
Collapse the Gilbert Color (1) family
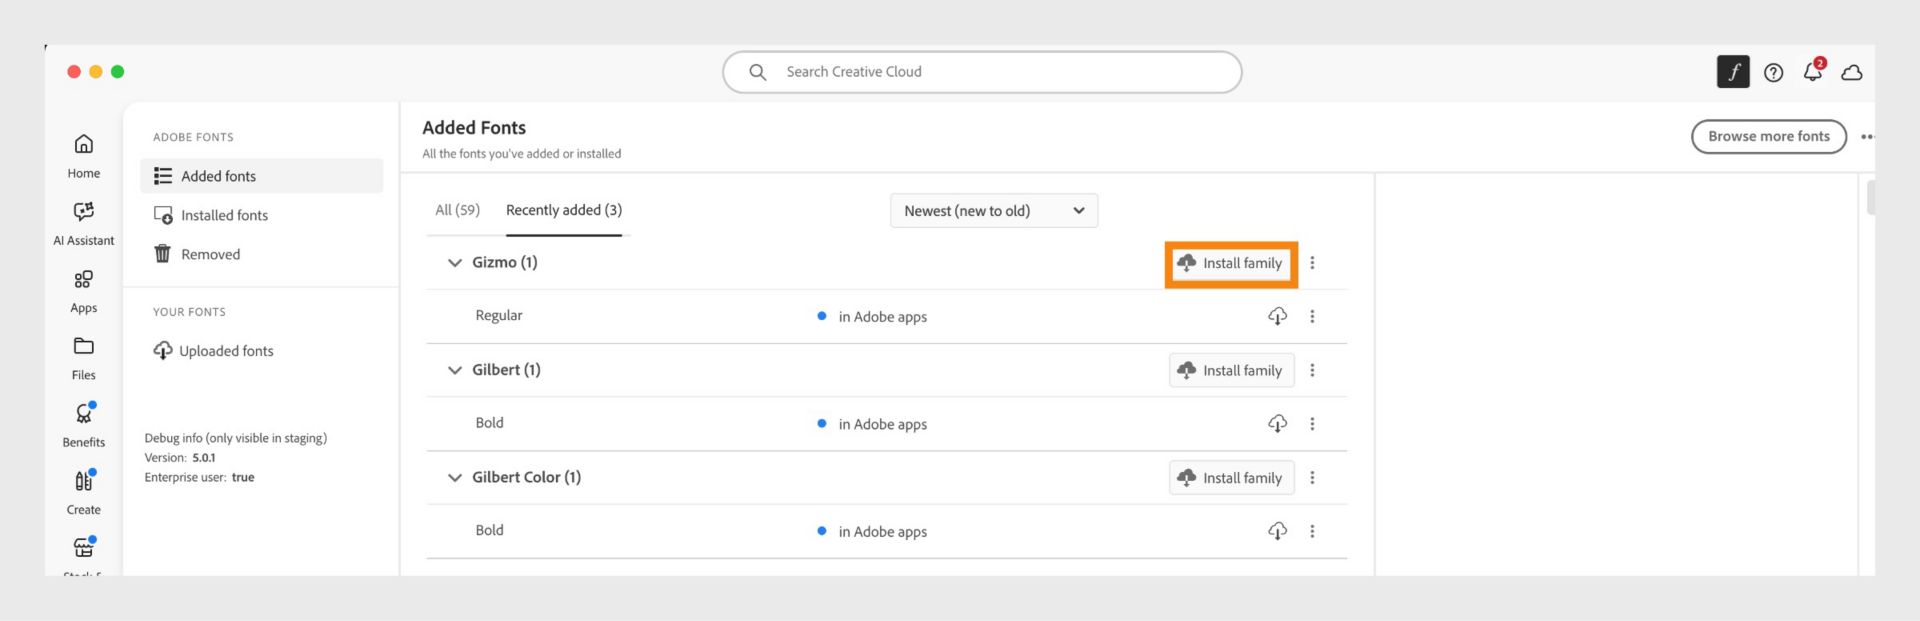(x=455, y=478)
